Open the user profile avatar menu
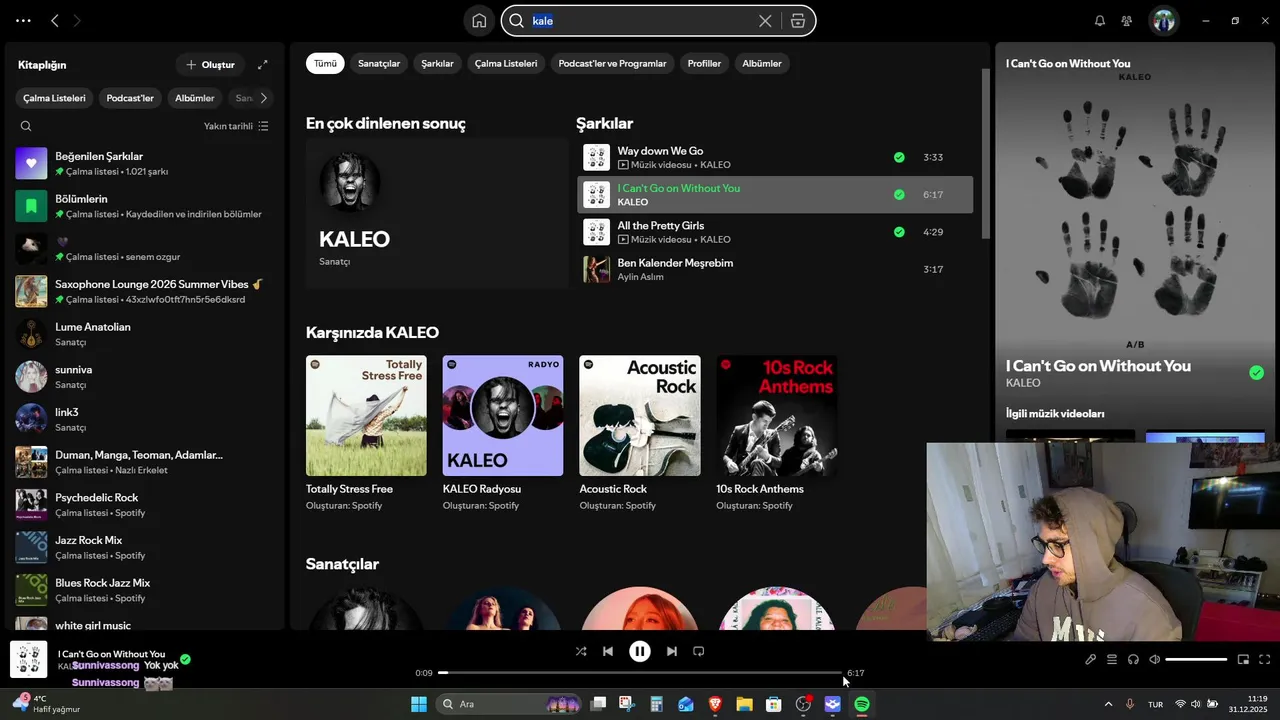The height and width of the screenshot is (720, 1280). click(1164, 21)
